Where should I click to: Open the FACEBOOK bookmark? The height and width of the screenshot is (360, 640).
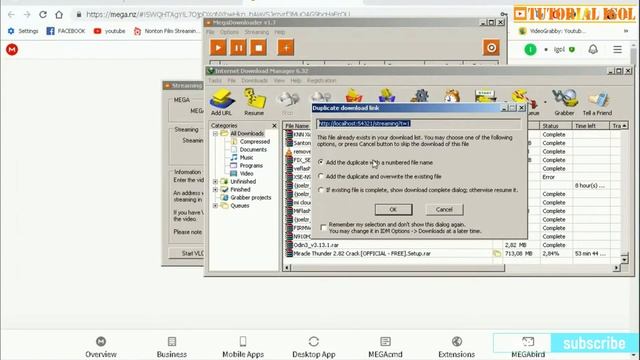click(66, 31)
